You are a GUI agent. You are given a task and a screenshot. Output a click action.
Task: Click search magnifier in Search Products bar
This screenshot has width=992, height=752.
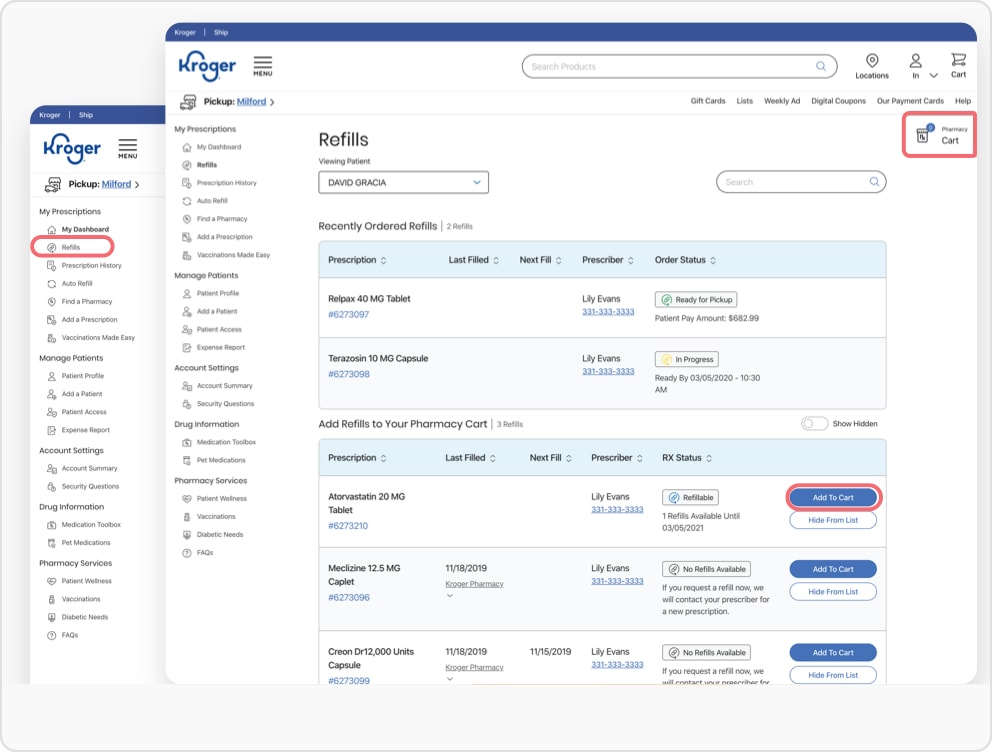pos(821,66)
